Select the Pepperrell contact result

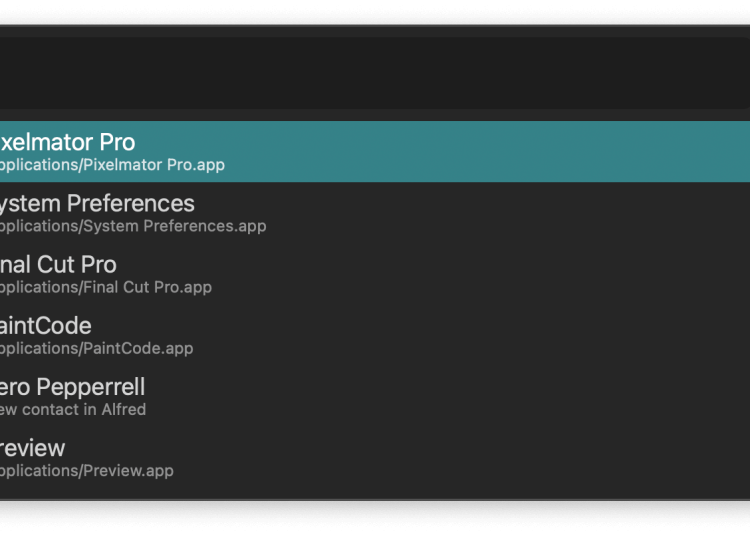click(72, 387)
